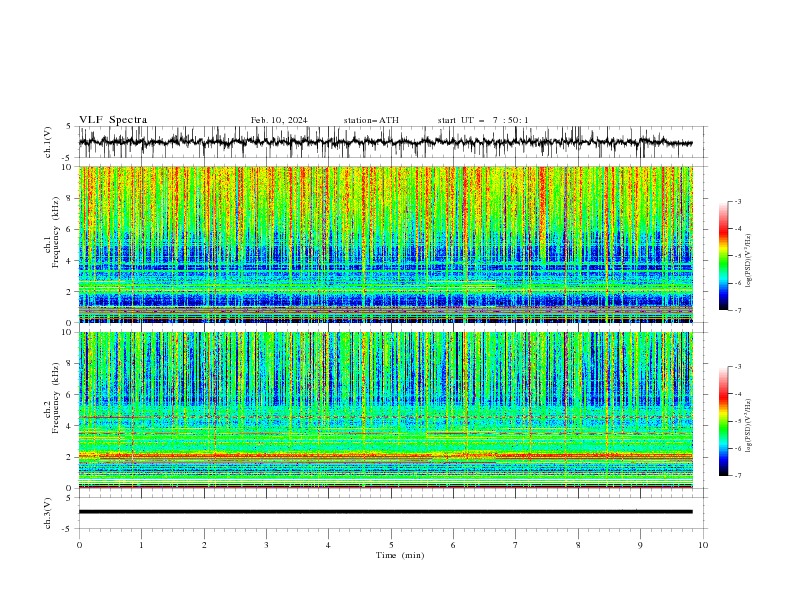Click the ch.3 flat waveform trace
792x612 pixels.
386,512
